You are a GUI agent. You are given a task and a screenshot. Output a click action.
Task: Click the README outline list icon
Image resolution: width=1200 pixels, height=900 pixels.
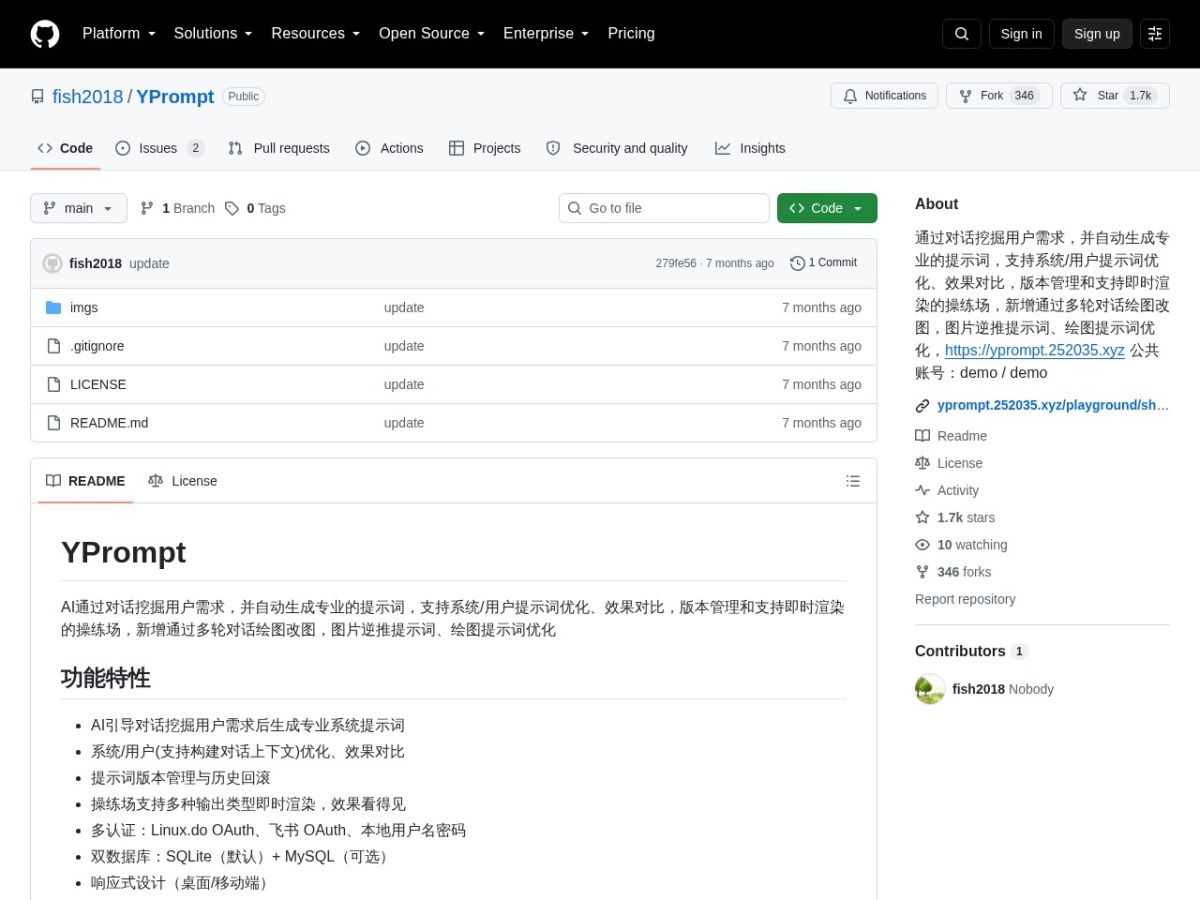pos(853,481)
